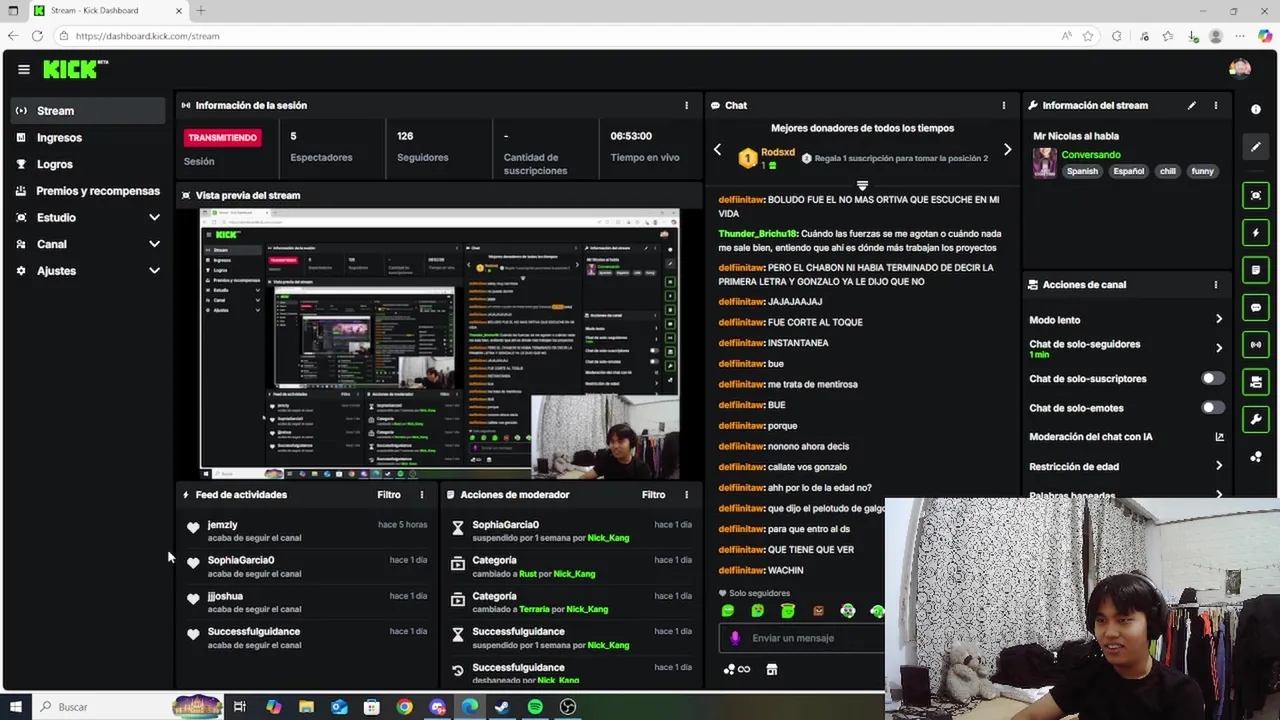This screenshot has width=1280, height=720.
Task: Show next top donor with right arrow
Action: (1007, 150)
